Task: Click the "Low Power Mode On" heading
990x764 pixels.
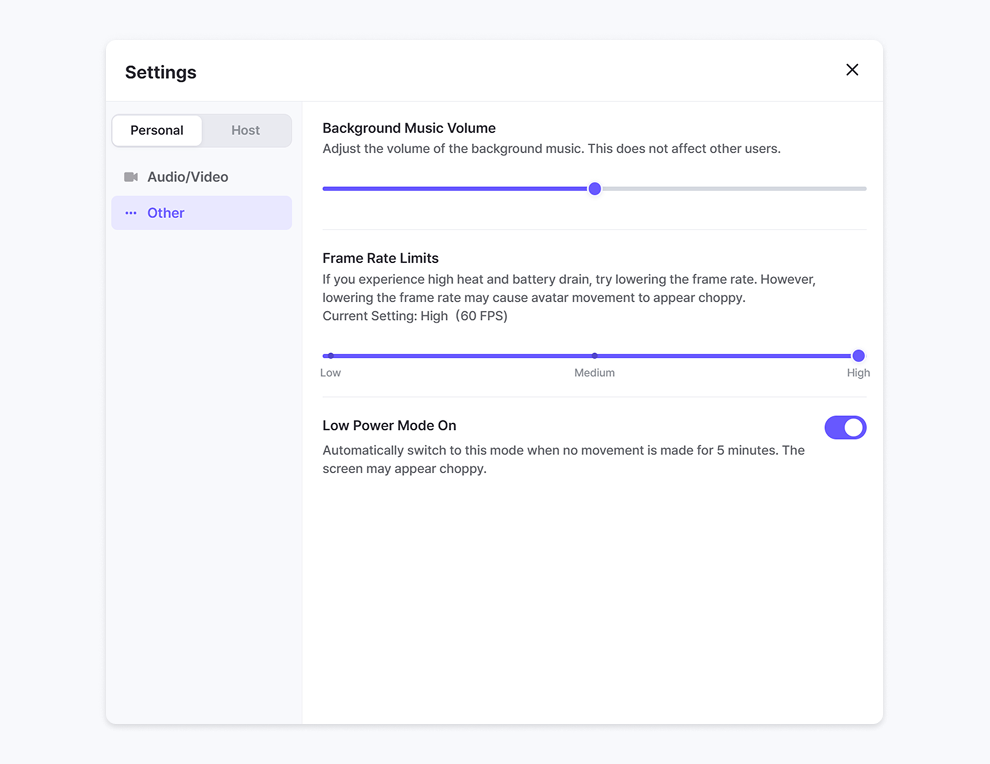Action: pyautogui.click(x=389, y=426)
